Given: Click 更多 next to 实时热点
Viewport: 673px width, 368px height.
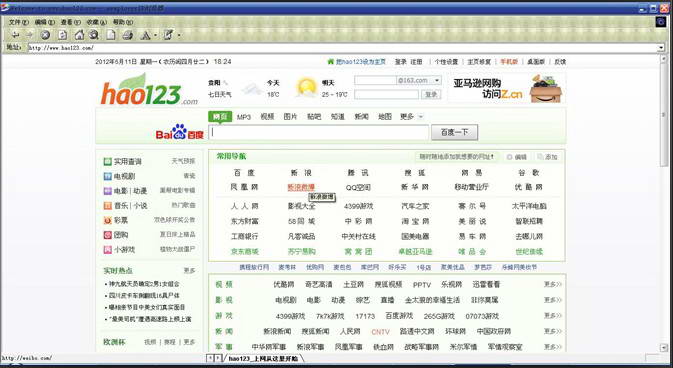Looking at the screenshot, I should click(189, 271).
